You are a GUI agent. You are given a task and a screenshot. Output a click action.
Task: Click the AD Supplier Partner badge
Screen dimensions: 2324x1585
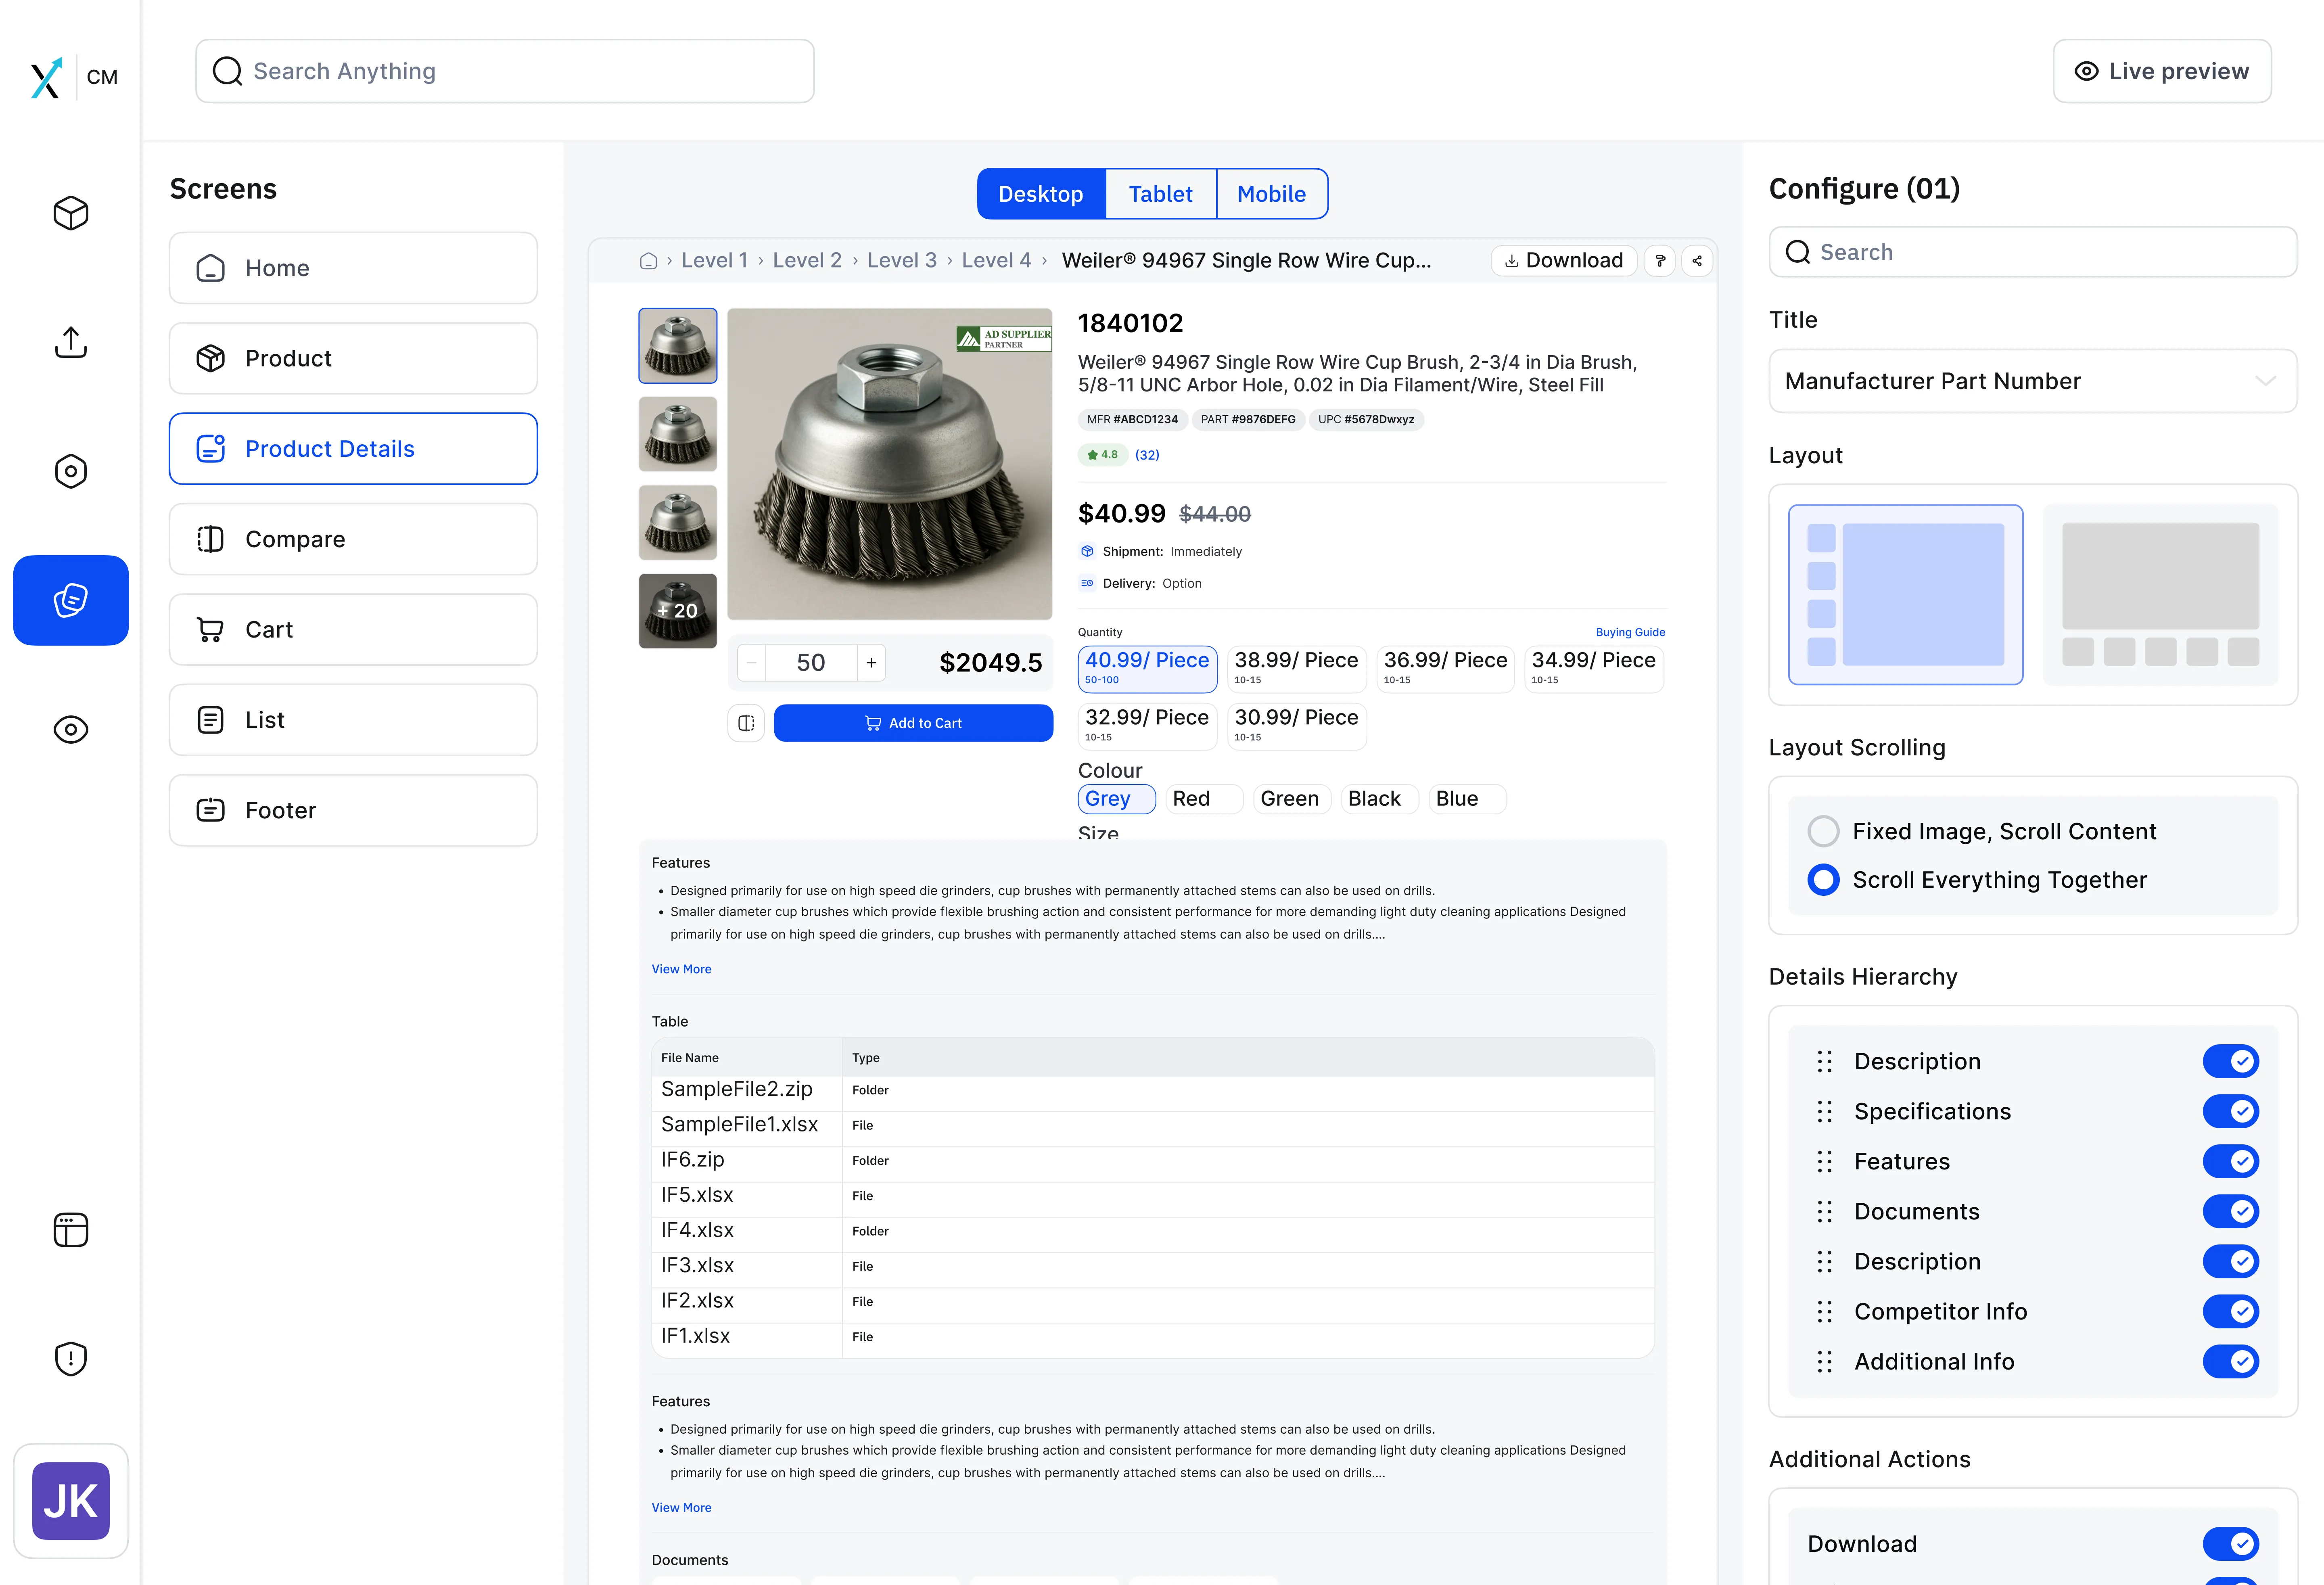(1003, 338)
